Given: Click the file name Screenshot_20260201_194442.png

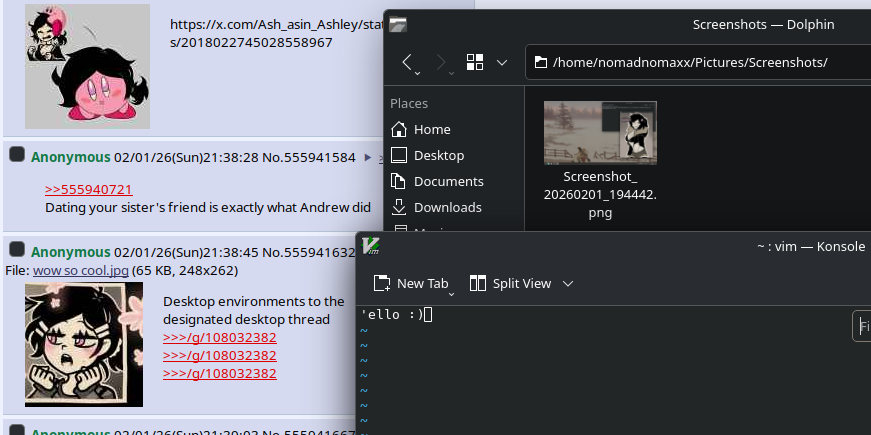Looking at the screenshot, I should coord(600,194).
